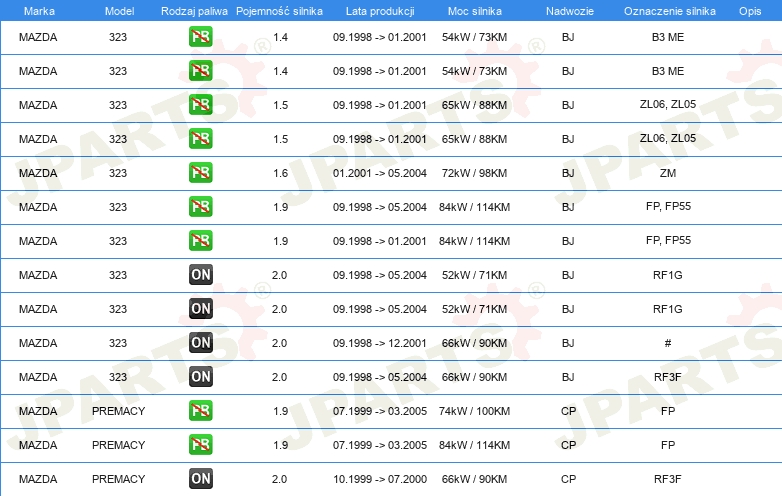Image resolution: width=782 pixels, height=496 pixels.
Task: Select the '#' engine code cell
Action: pos(668,343)
